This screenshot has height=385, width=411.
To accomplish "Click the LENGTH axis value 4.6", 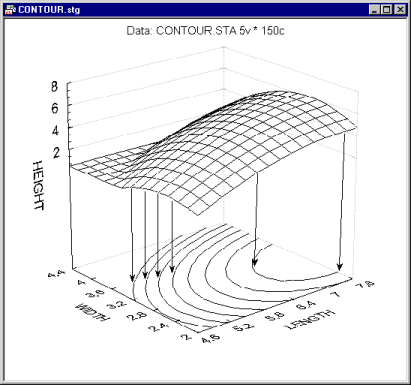I will click(211, 338).
